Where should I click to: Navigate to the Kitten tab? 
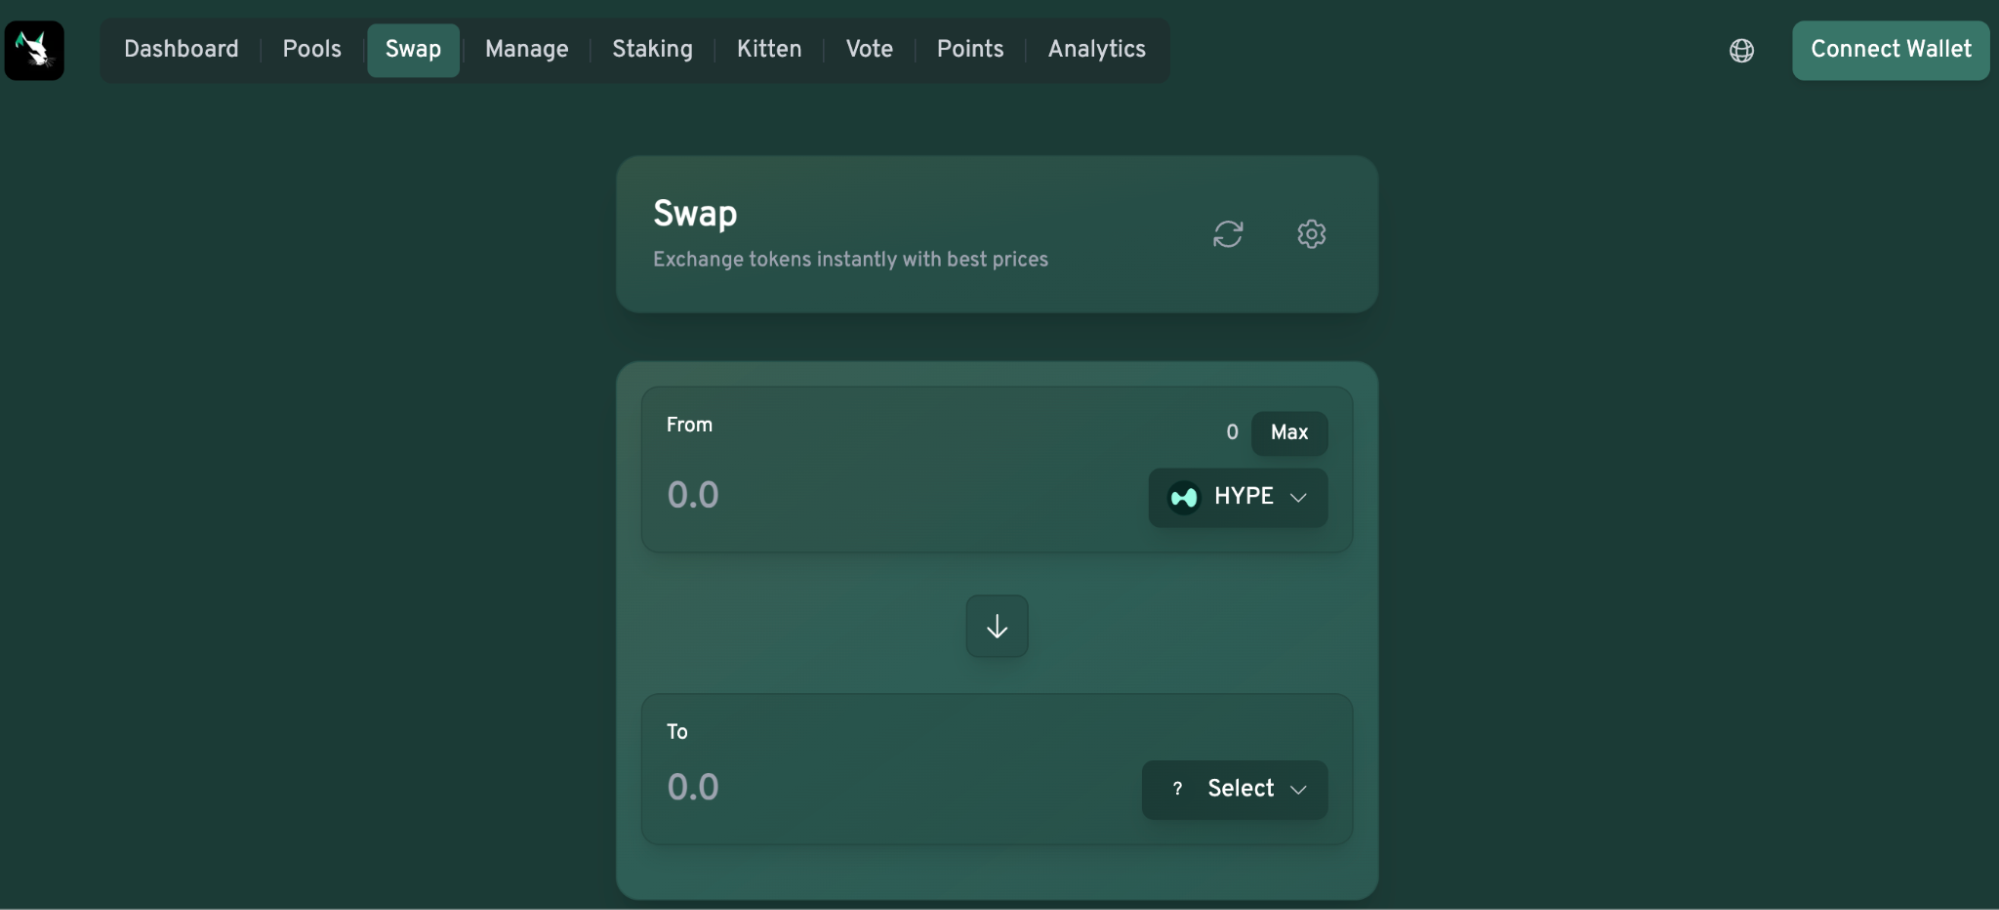pyautogui.click(x=769, y=49)
